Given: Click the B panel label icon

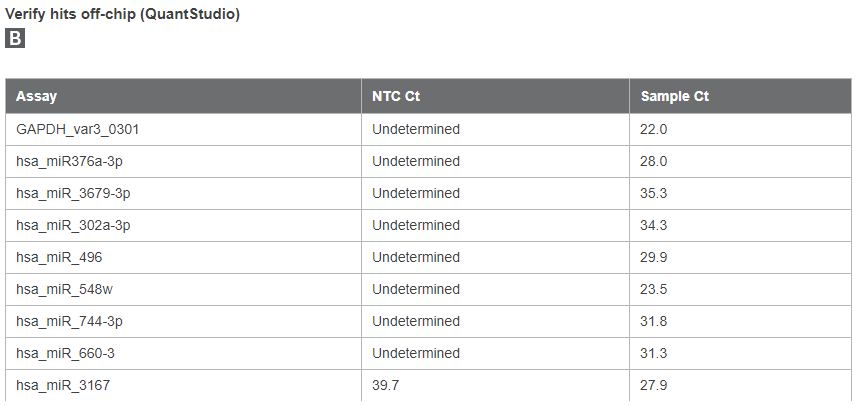Looking at the screenshot, I should tap(15, 39).
